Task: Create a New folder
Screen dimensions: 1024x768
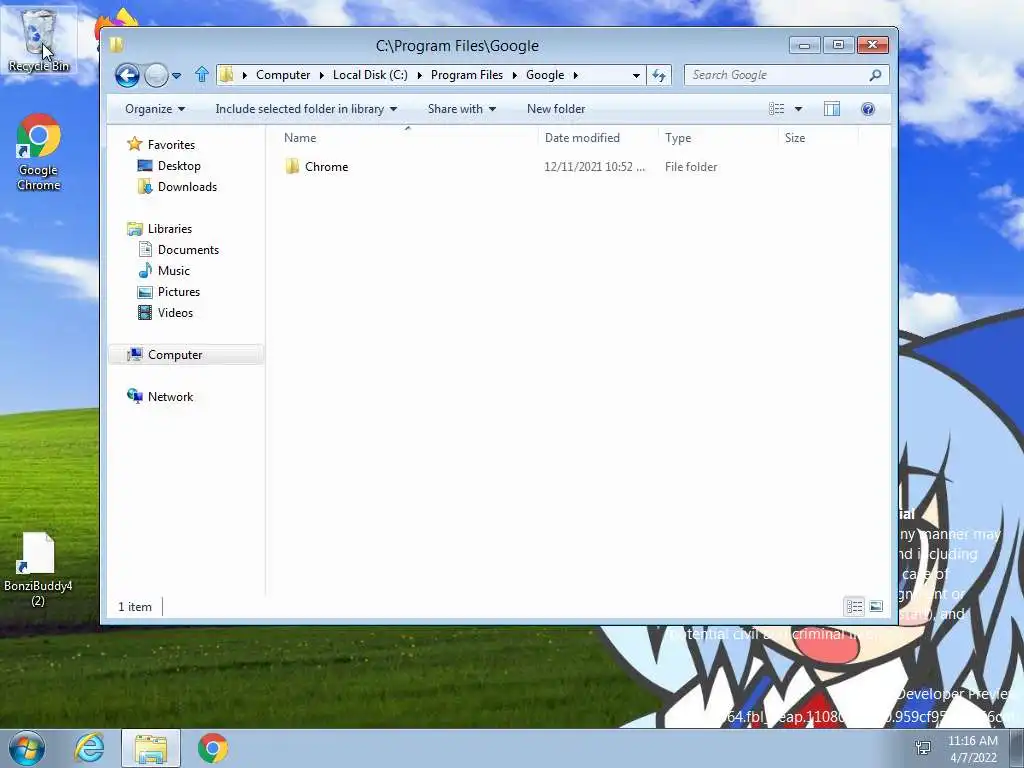Action: (x=556, y=109)
